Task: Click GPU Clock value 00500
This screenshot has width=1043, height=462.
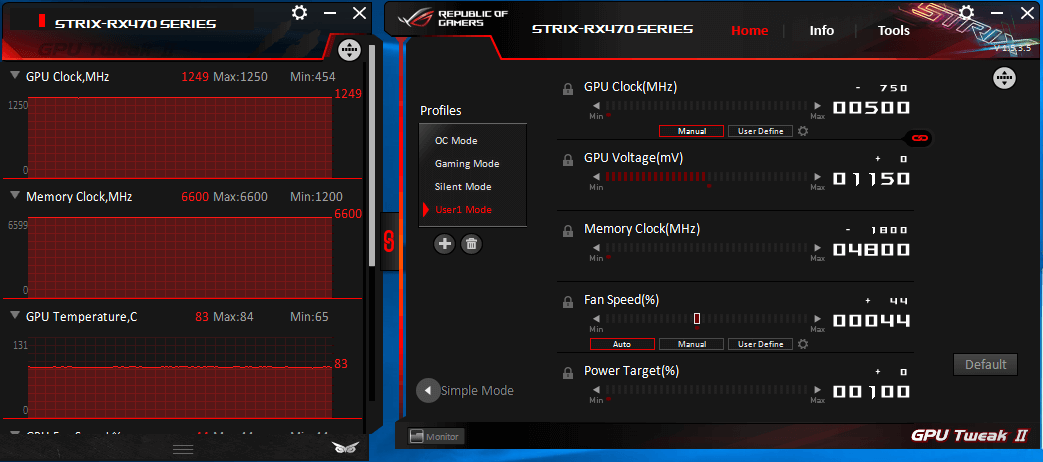Action: pyautogui.click(x=871, y=108)
